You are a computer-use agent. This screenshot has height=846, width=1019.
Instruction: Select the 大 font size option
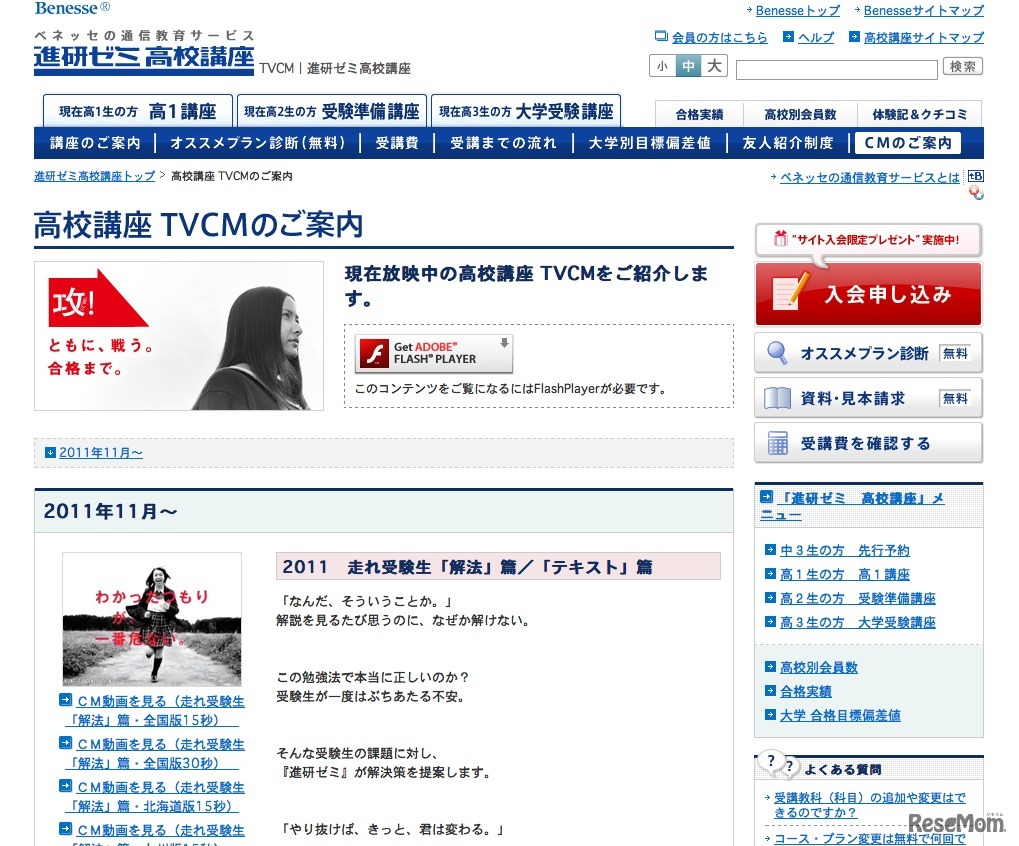[714, 65]
